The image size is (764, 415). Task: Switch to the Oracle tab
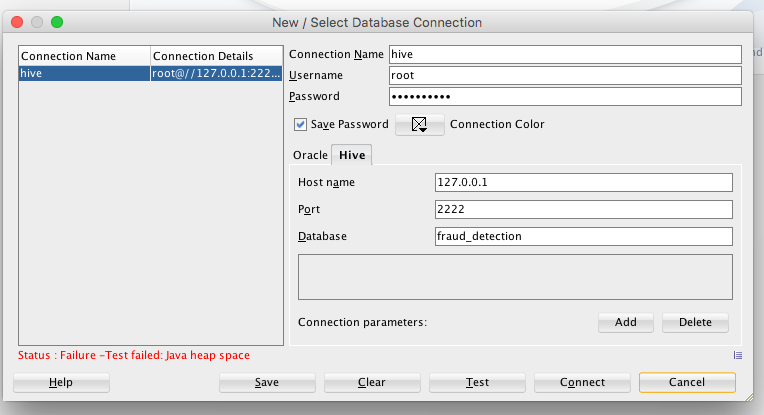(310, 155)
